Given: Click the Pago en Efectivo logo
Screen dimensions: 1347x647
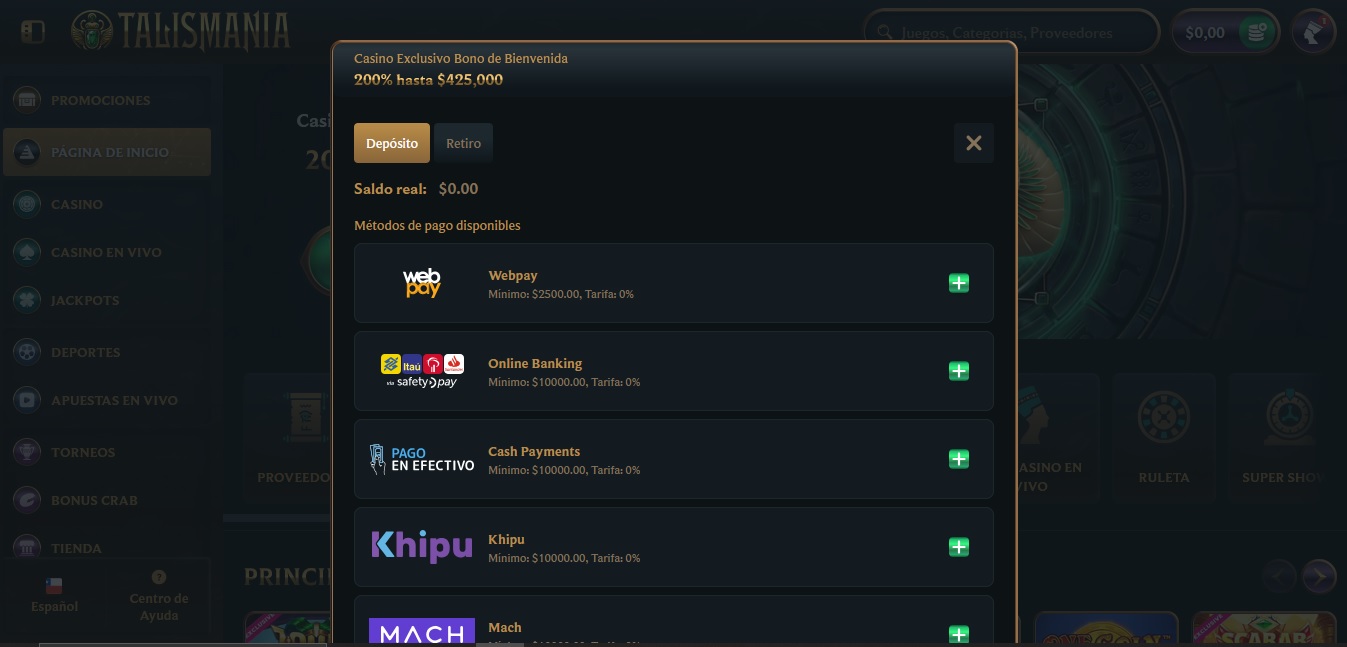Looking at the screenshot, I should tap(422, 459).
